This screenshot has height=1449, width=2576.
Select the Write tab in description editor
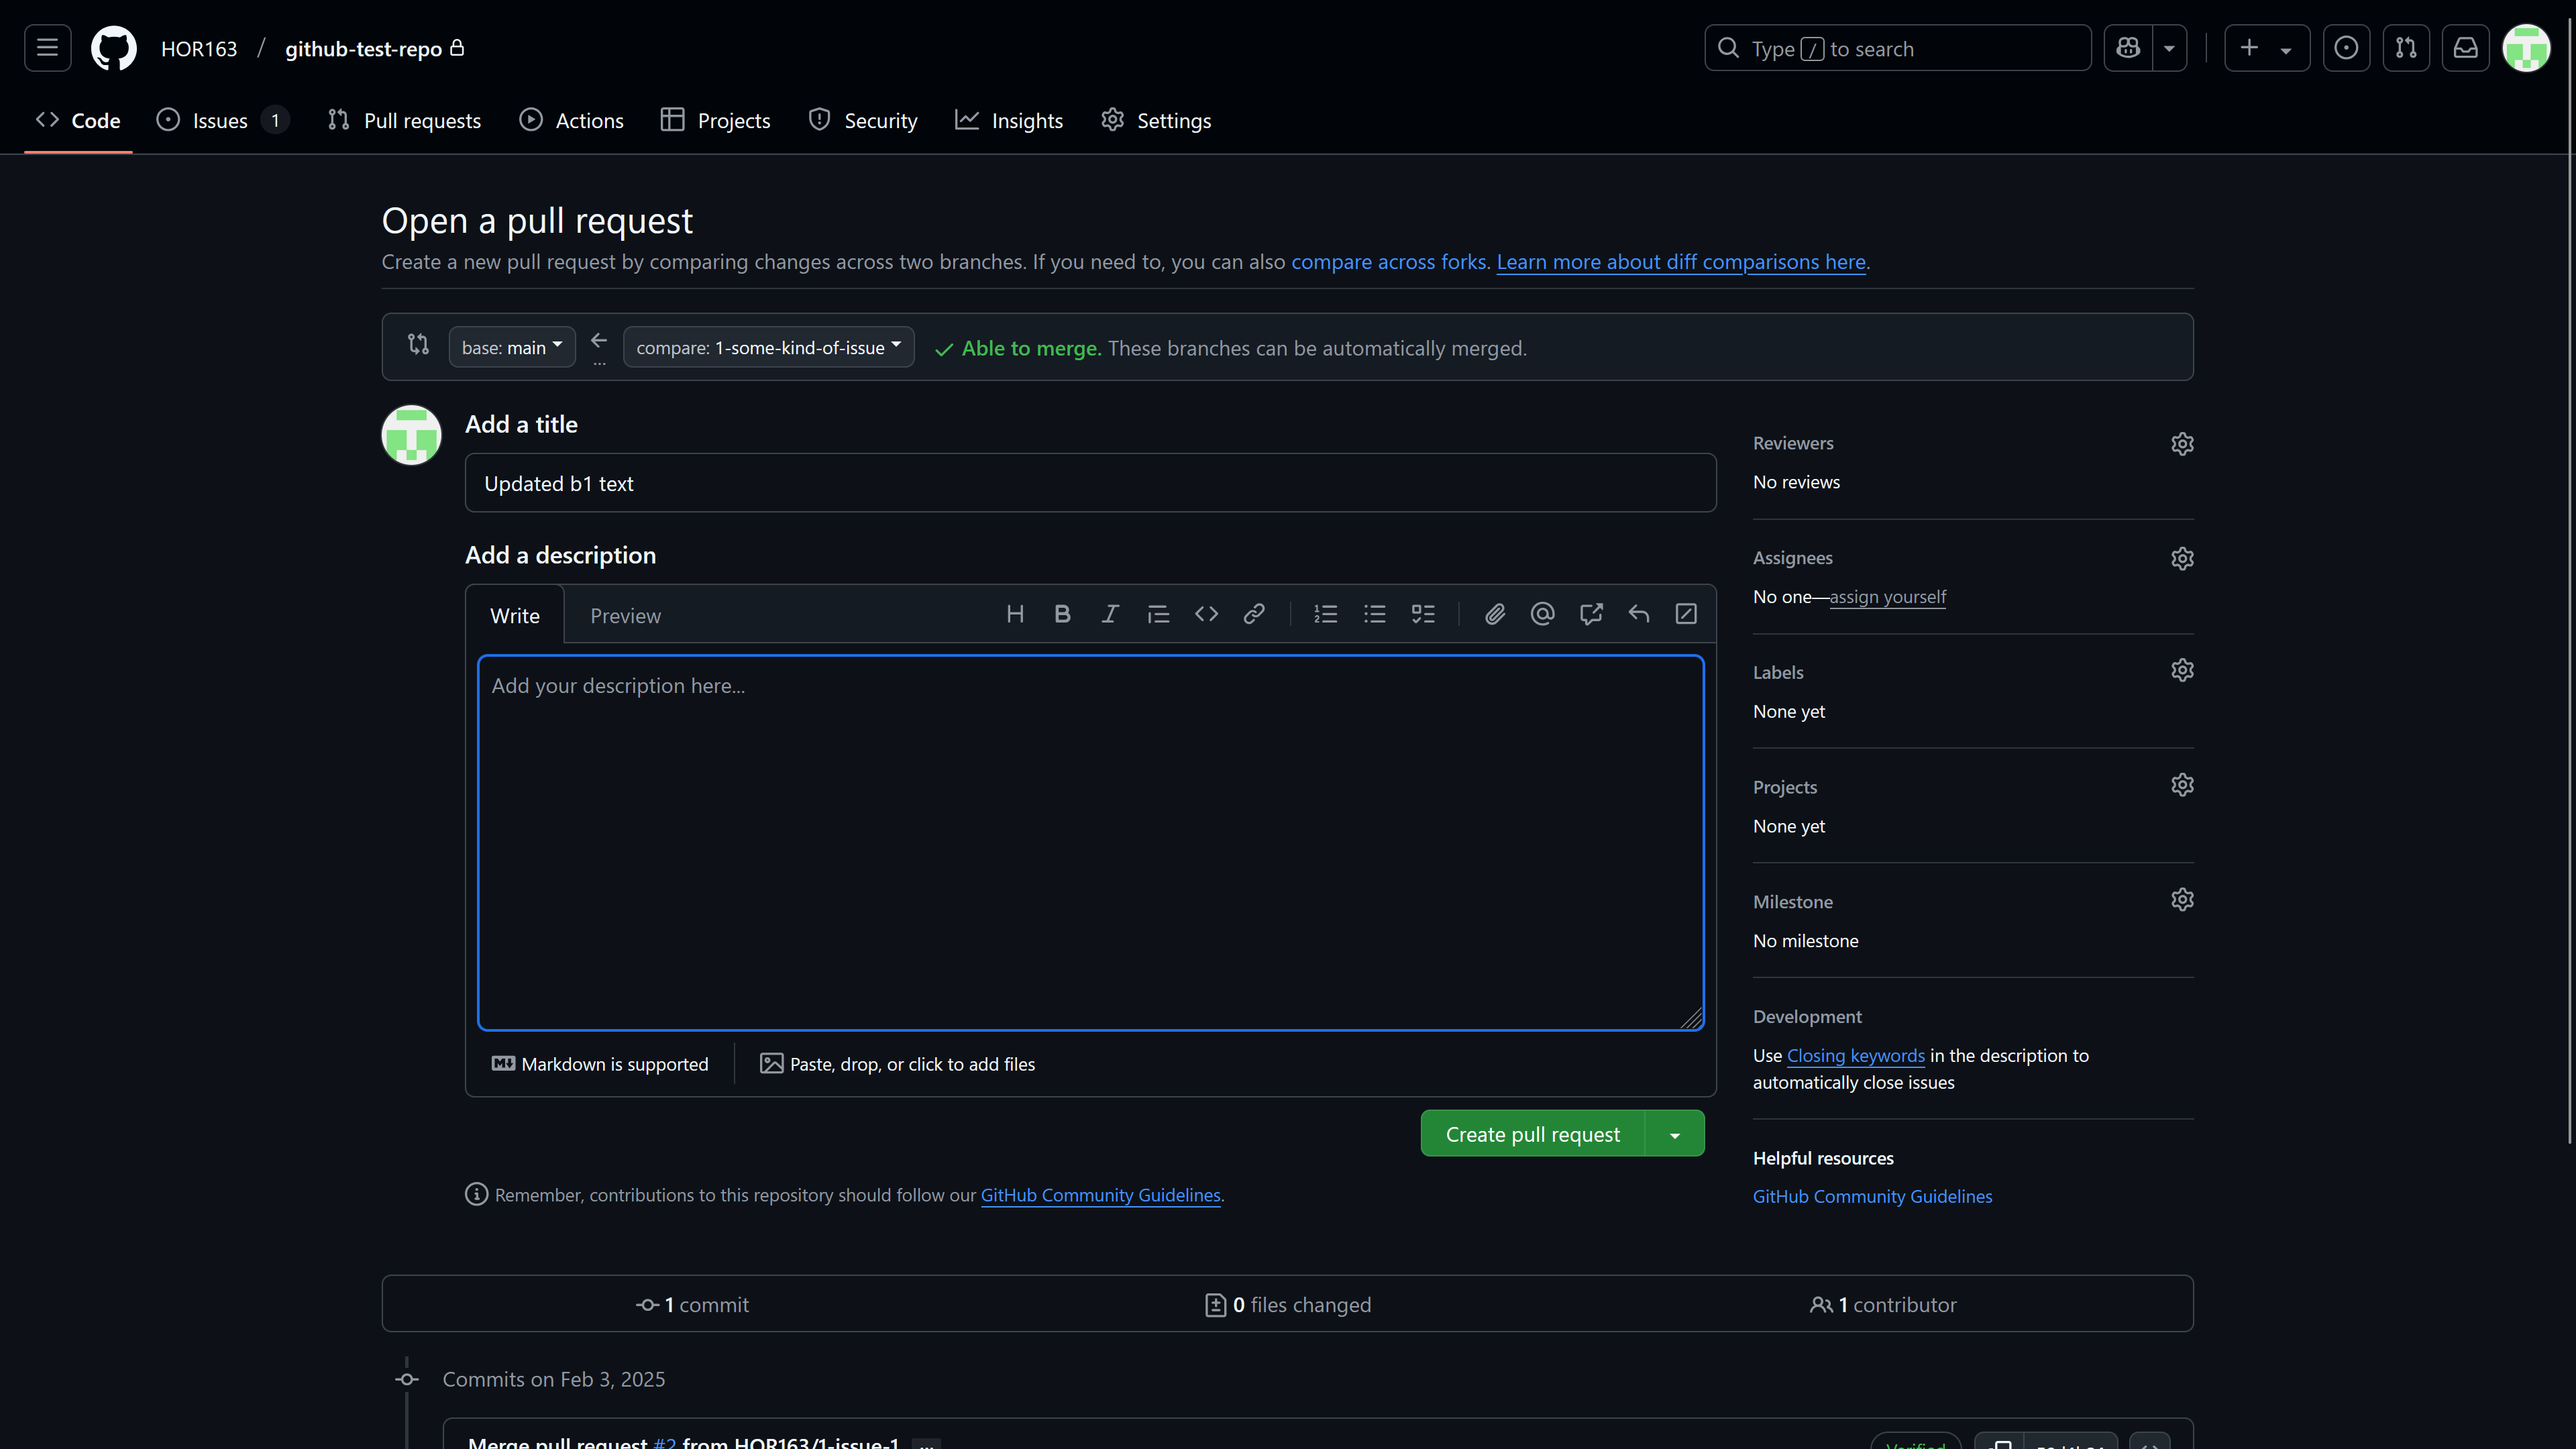tap(515, 615)
